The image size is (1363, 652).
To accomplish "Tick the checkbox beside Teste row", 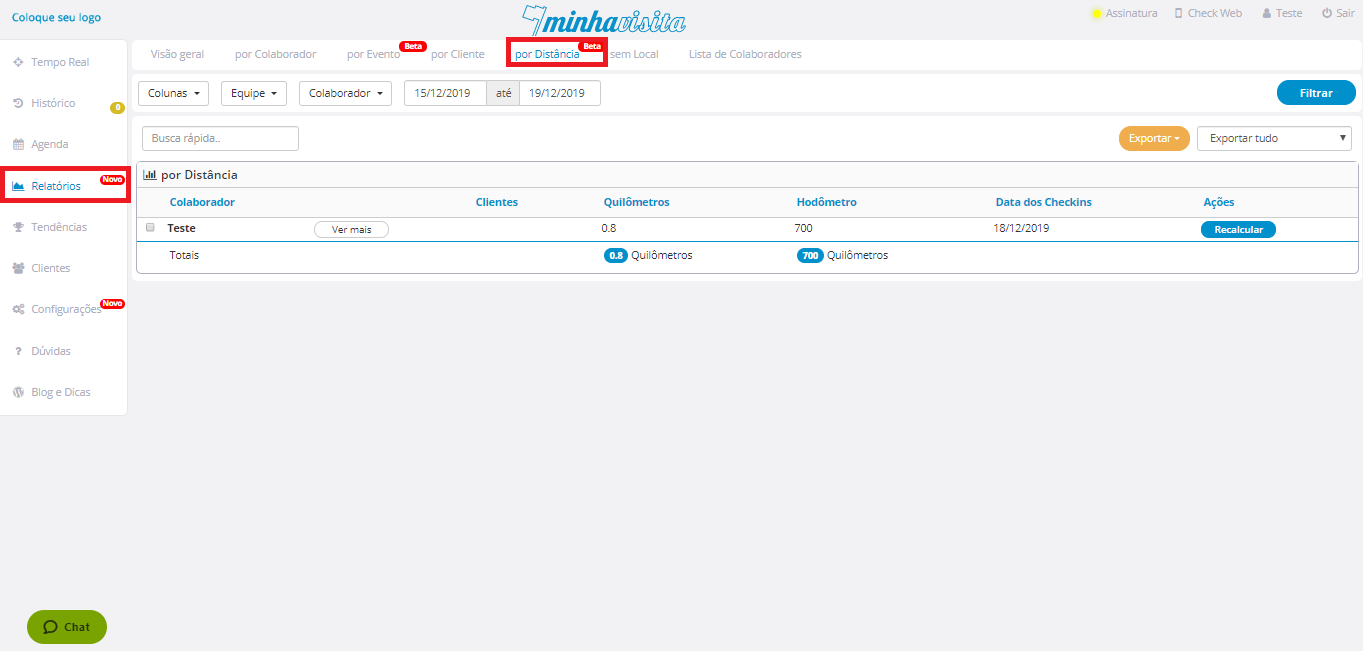I will [x=150, y=228].
